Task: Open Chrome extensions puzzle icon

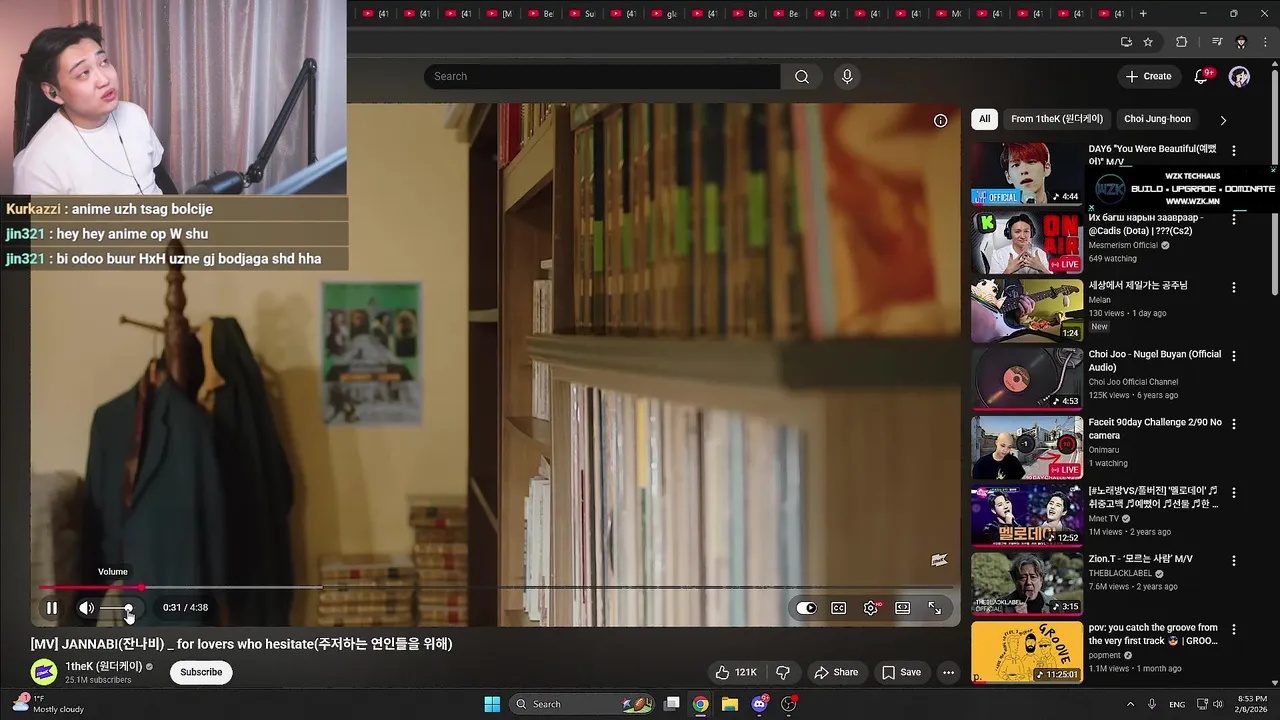Action: 1181,42
